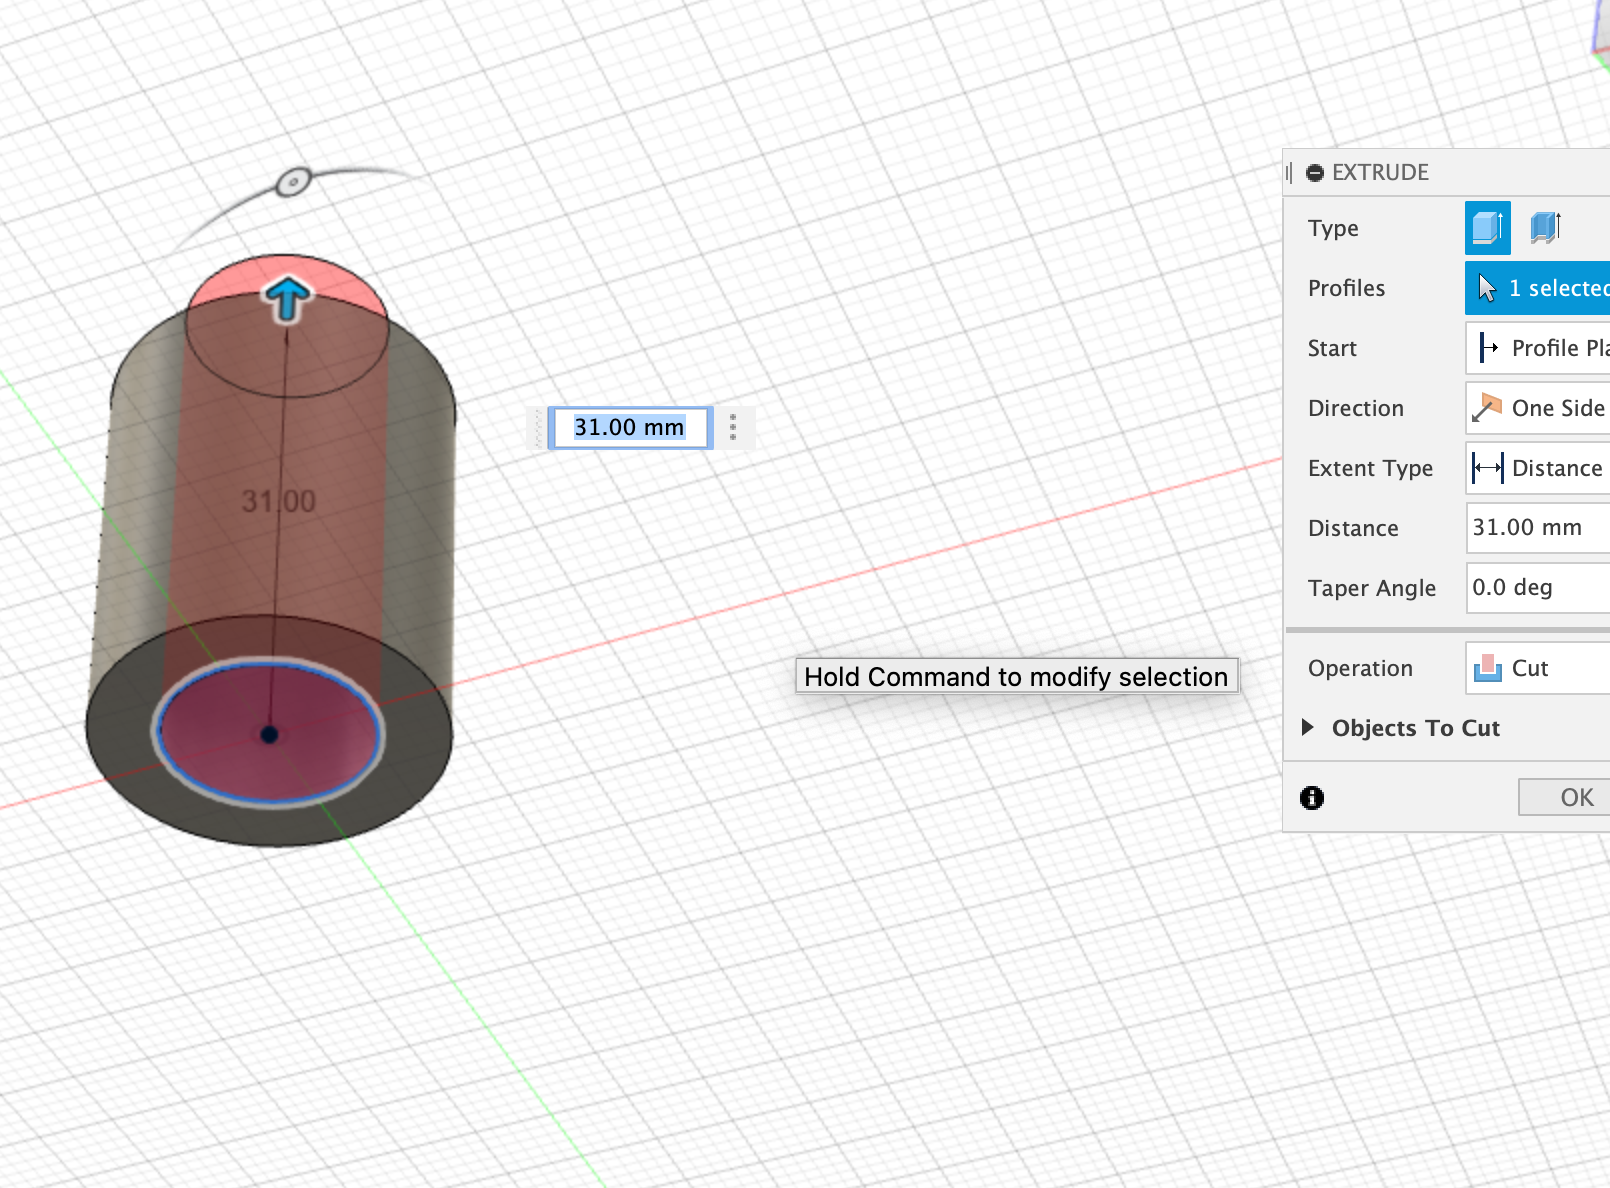Image resolution: width=1610 pixels, height=1188 pixels.
Task: Click the floating 31.00 mm distance field
Action: click(x=629, y=428)
